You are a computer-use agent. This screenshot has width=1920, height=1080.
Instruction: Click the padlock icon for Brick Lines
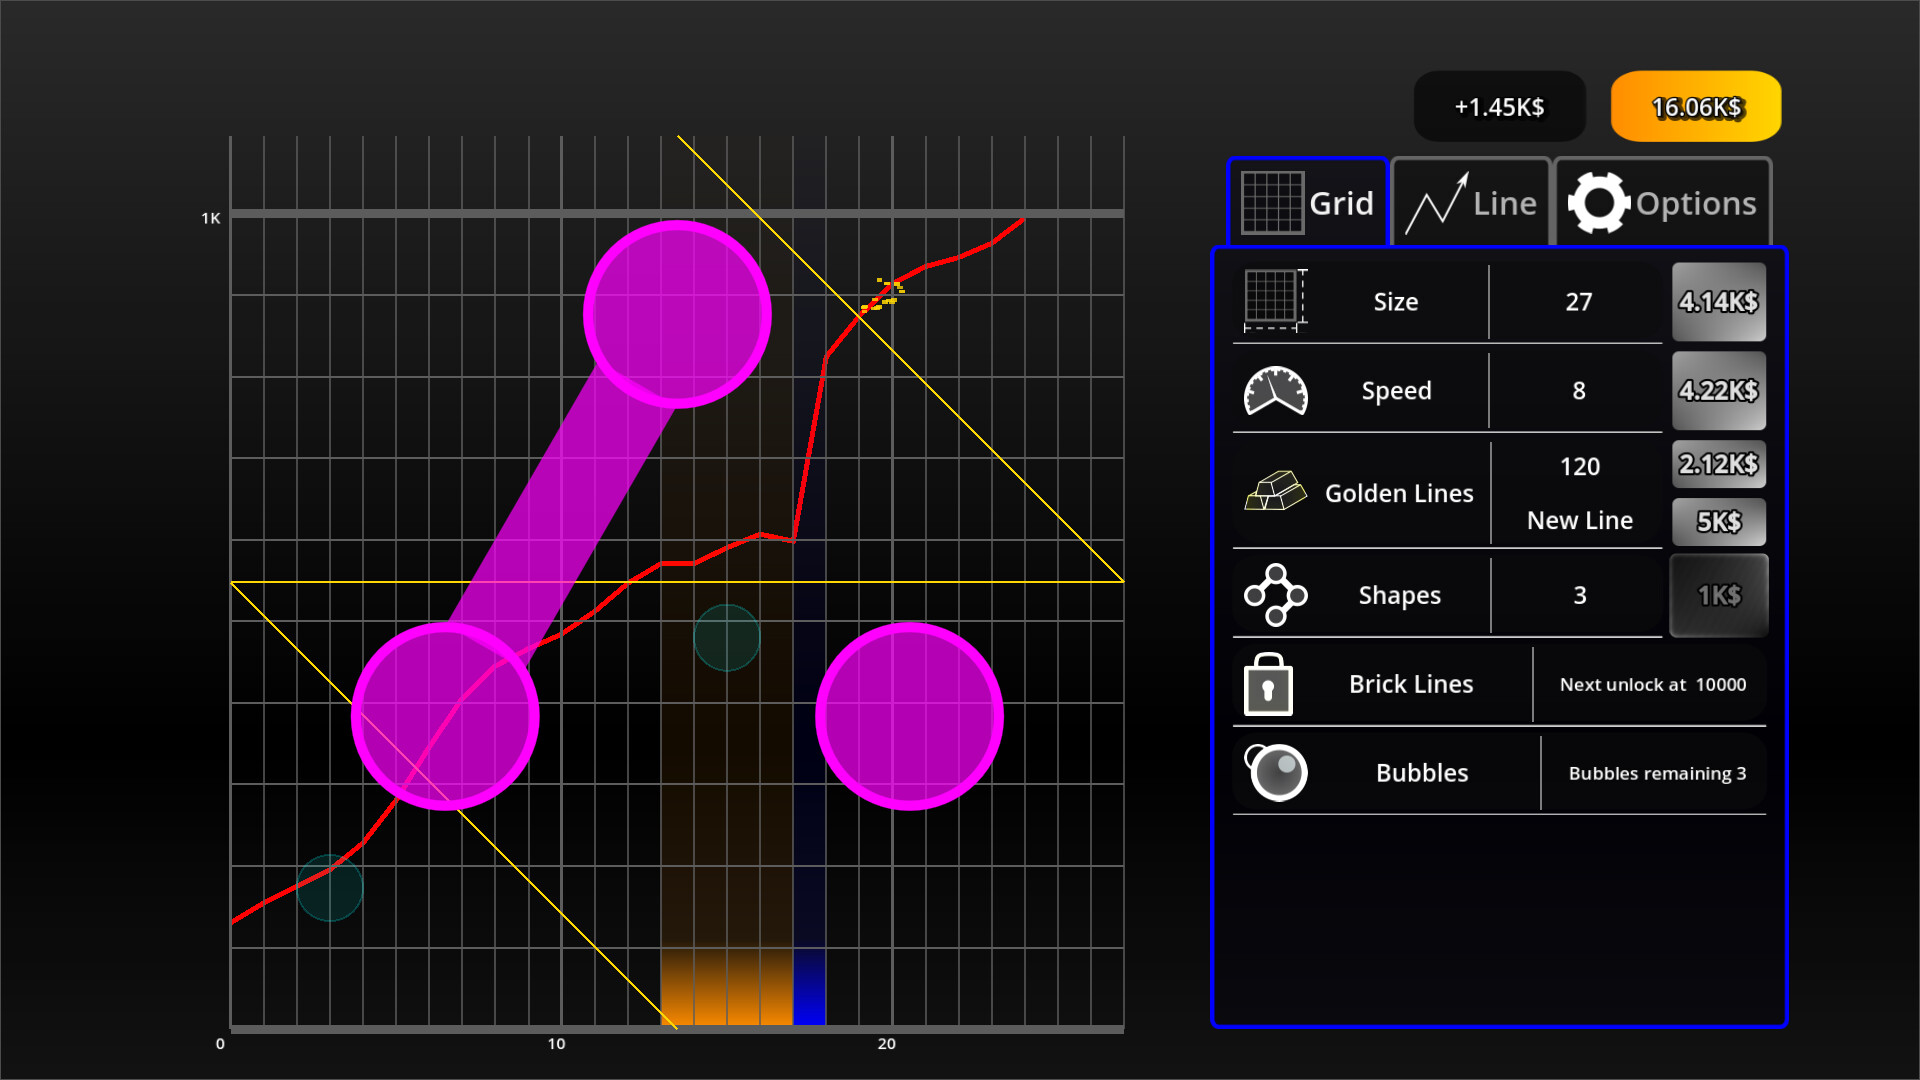coord(1267,684)
